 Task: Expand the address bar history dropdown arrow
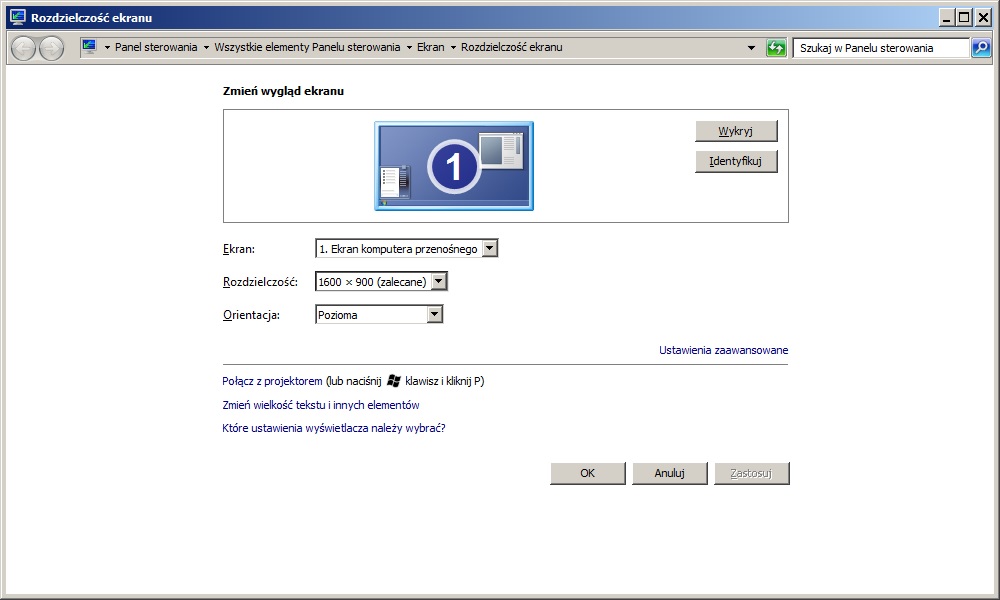tap(751, 48)
